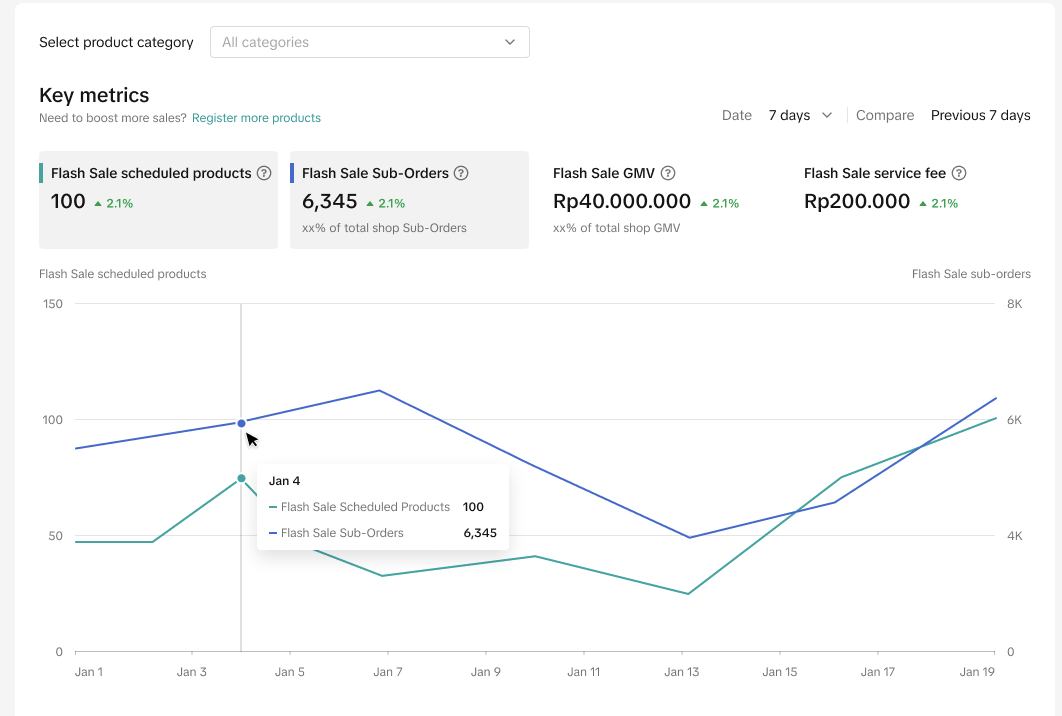Click help icon beside Flash Sale scheduled products

[264, 173]
